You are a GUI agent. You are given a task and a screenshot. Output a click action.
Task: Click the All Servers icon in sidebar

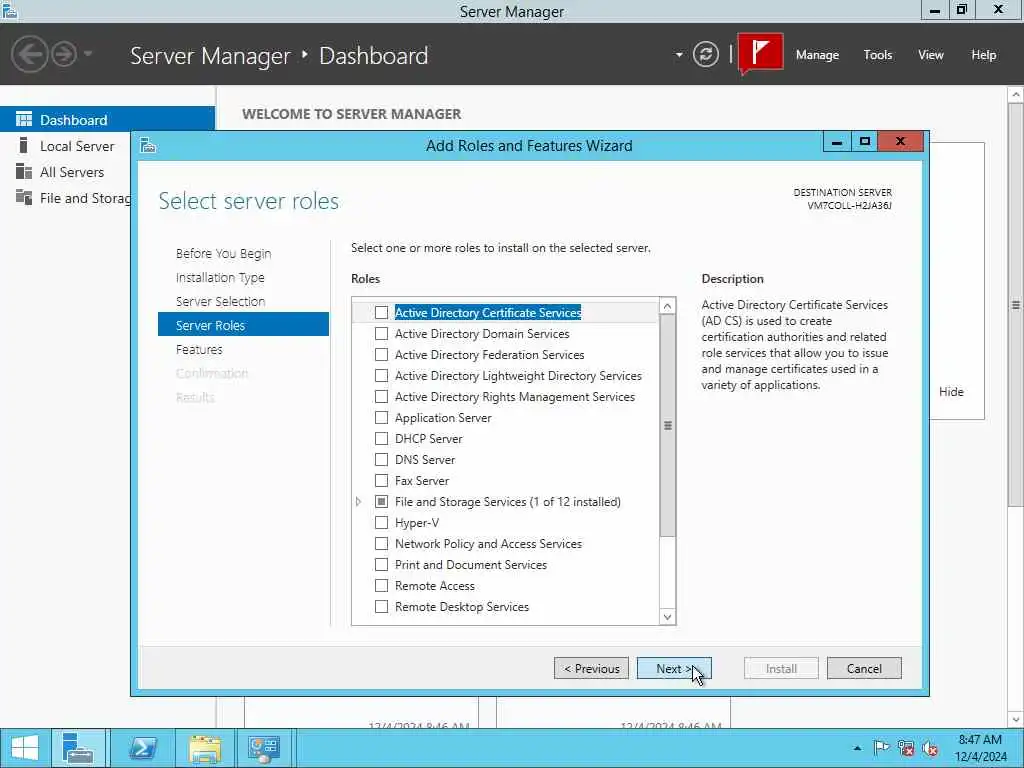24,171
